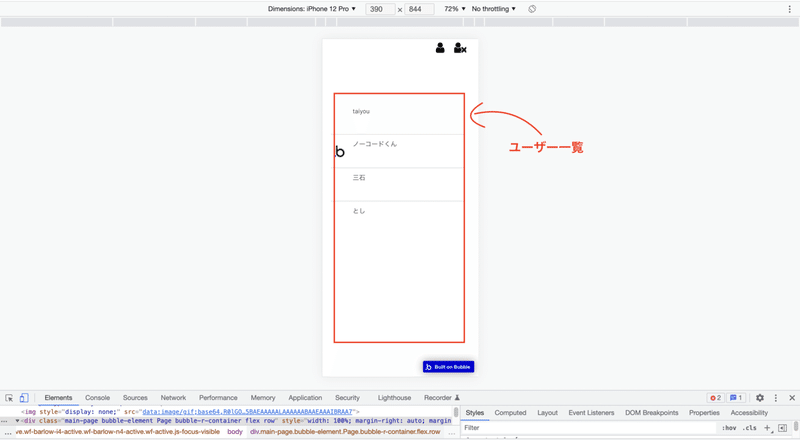Open the Dimensions iPhone 12 Pro dropdown
The width and height of the screenshot is (800, 440).
[x=312, y=9]
